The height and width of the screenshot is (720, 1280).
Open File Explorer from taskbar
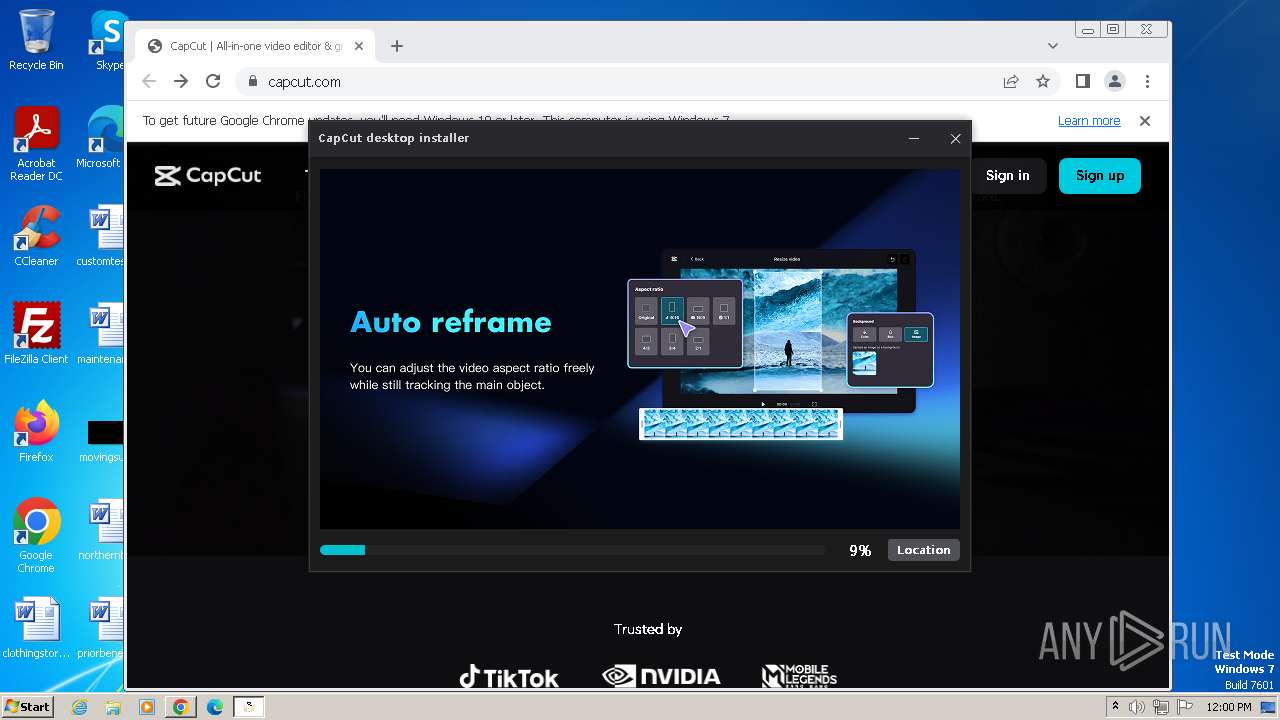click(113, 707)
